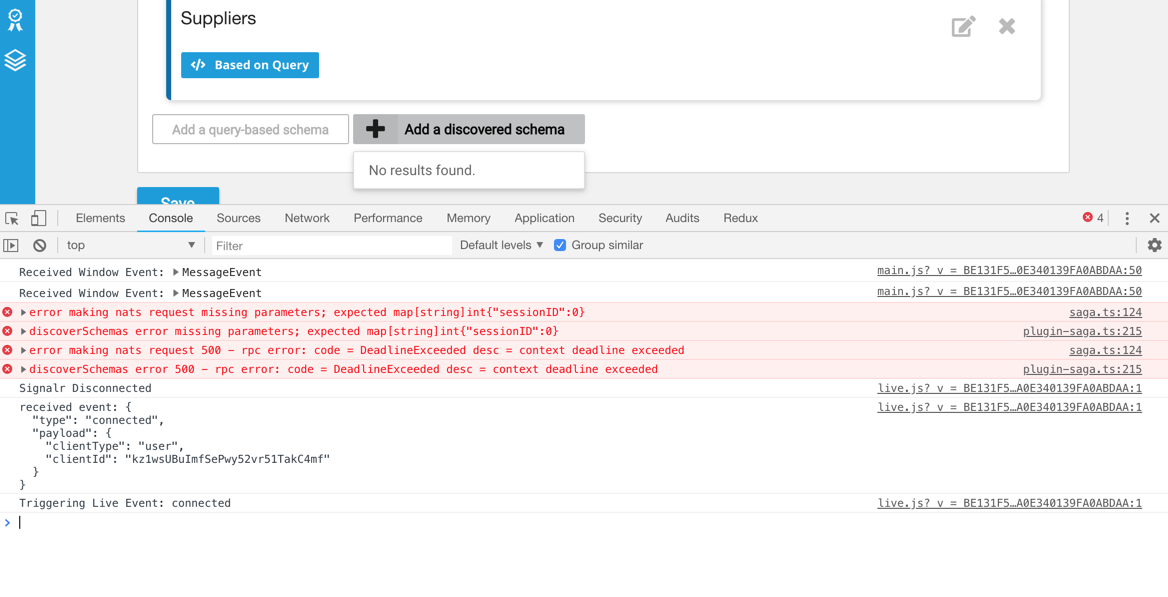Remove the Suppliers schema with X icon
The width and height of the screenshot is (1168, 597).
coord(1007,27)
